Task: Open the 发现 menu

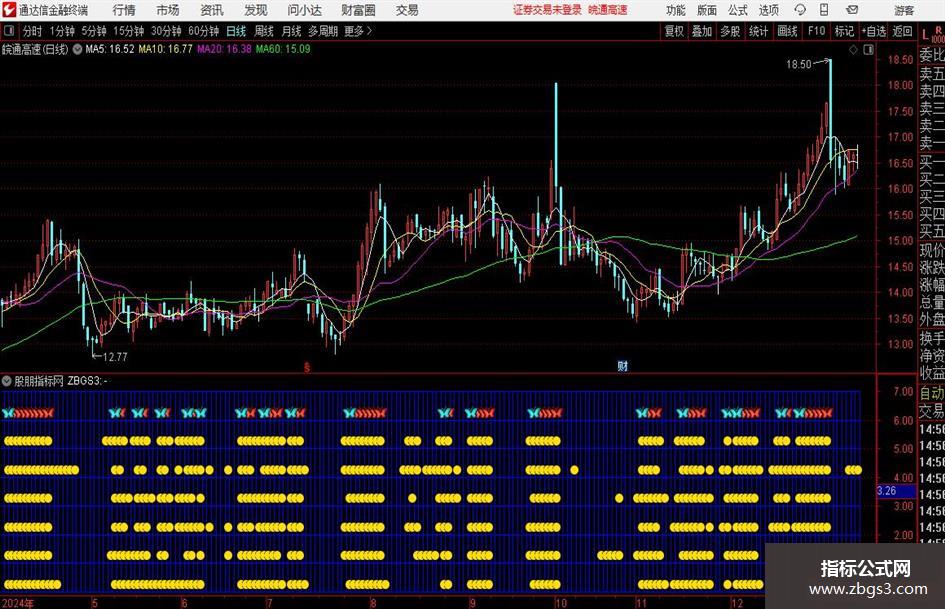Action: [x=256, y=10]
